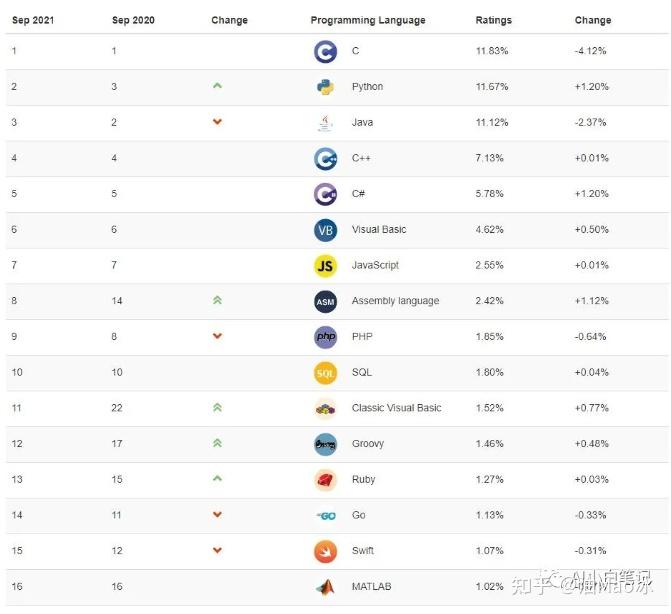671x614 pixels.
Task: Click the double up arrow for Assembly language
Action: coord(217,300)
